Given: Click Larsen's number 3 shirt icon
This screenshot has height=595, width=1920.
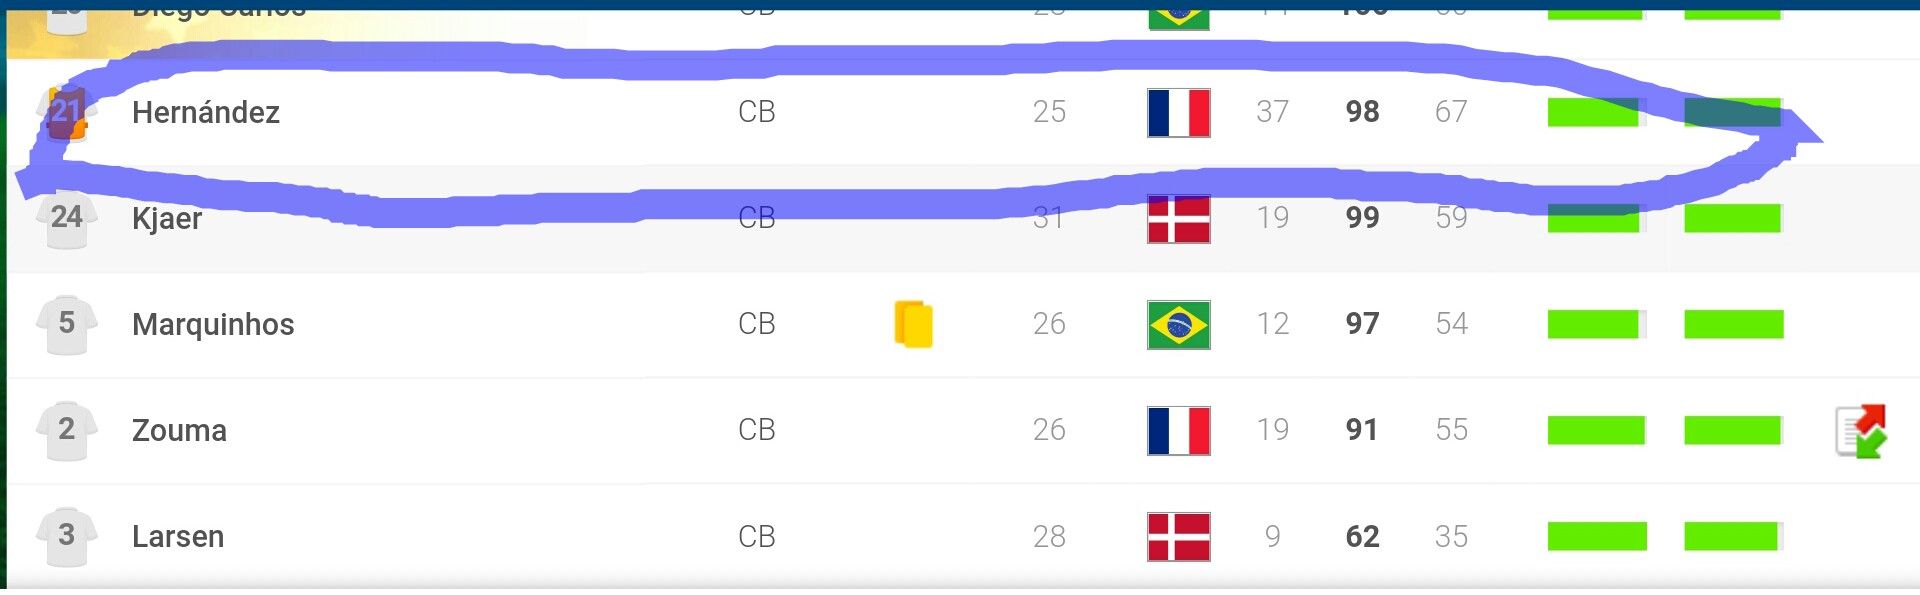Looking at the screenshot, I should [x=66, y=536].
